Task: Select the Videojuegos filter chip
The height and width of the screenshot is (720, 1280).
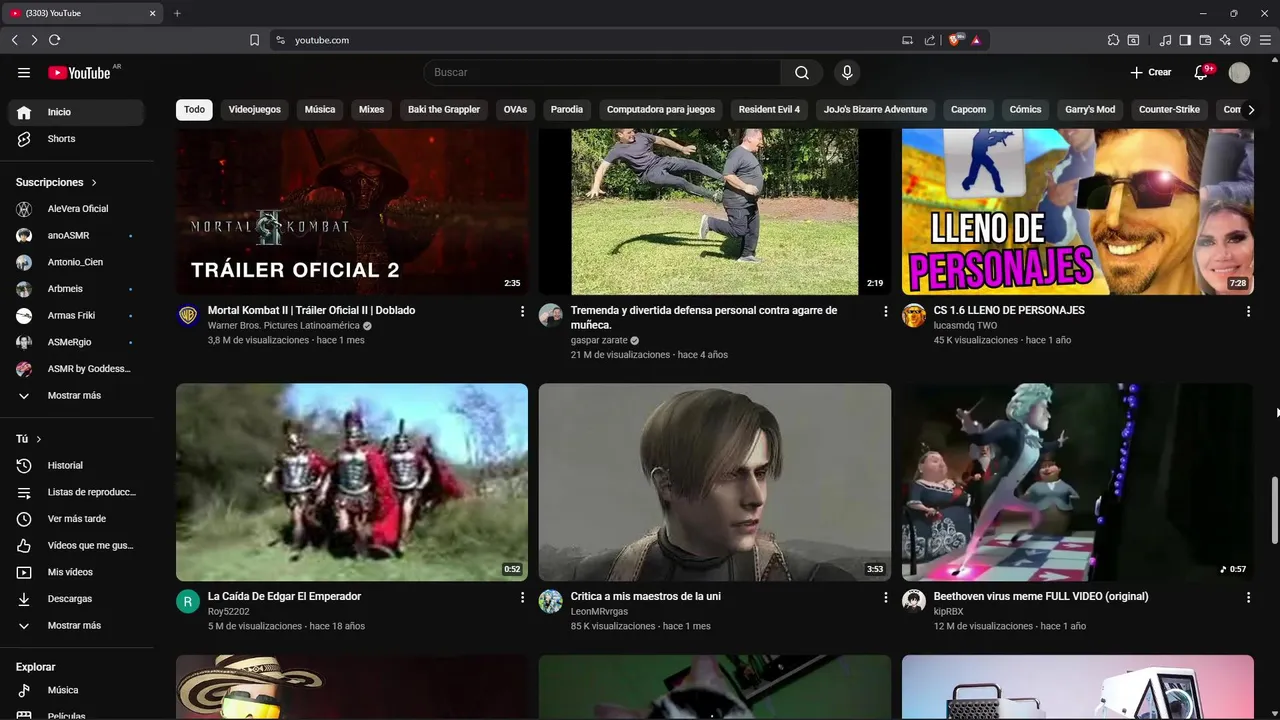Action: tap(255, 110)
